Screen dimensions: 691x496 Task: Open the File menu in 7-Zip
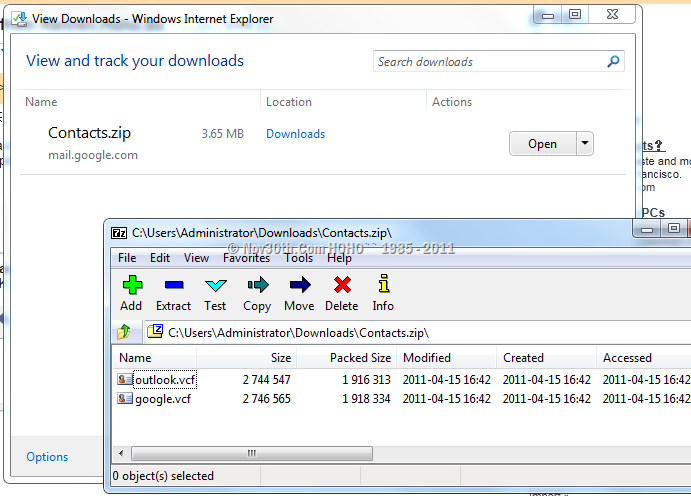pyautogui.click(x=127, y=258)
